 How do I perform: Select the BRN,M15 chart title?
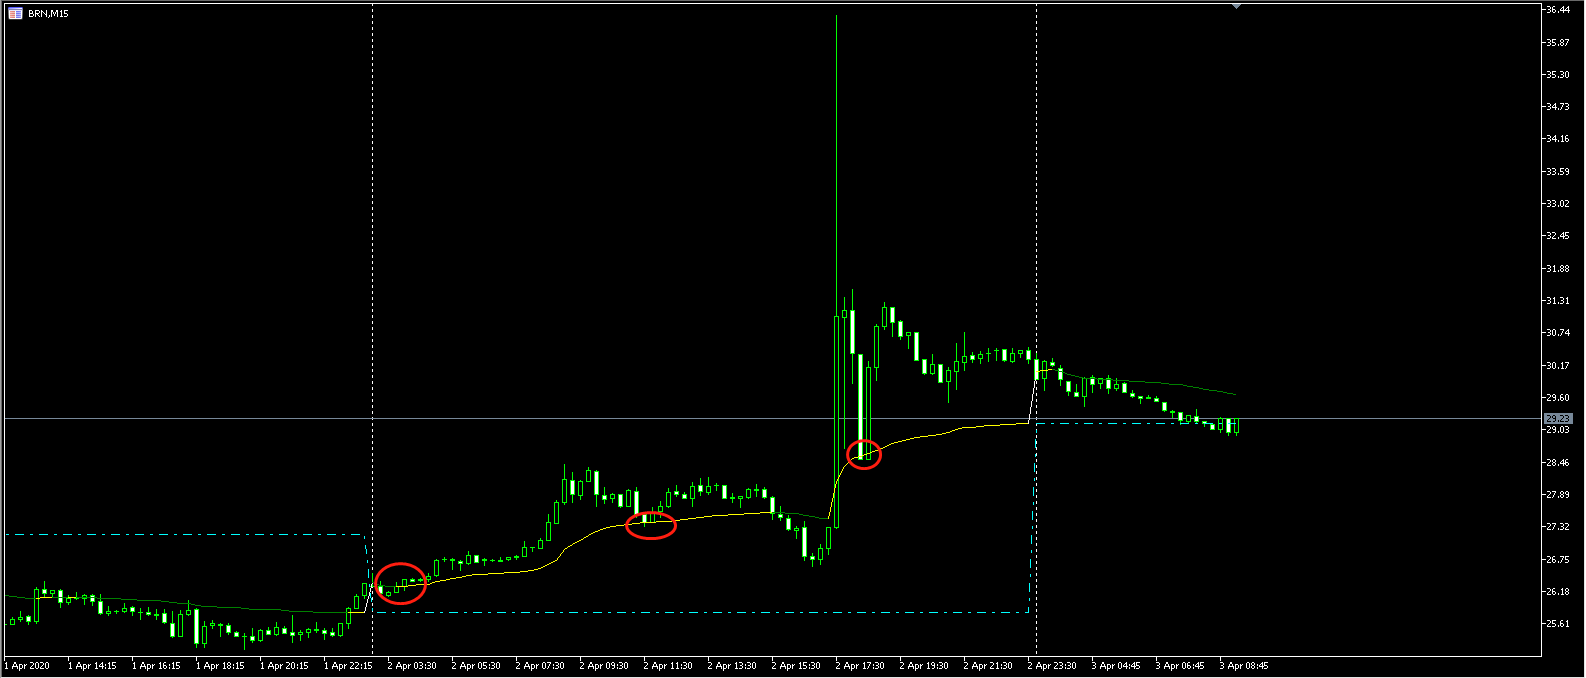coord(48,14)
